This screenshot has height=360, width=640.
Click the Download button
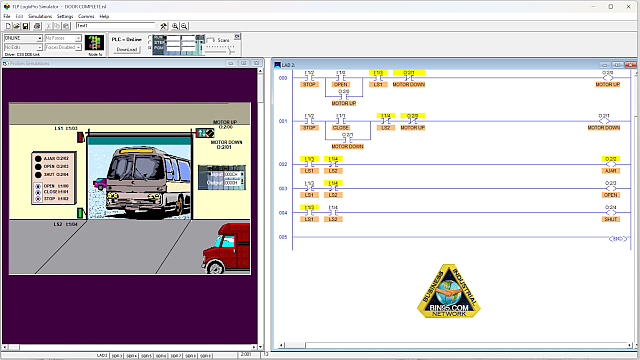(x=127, y=49)
